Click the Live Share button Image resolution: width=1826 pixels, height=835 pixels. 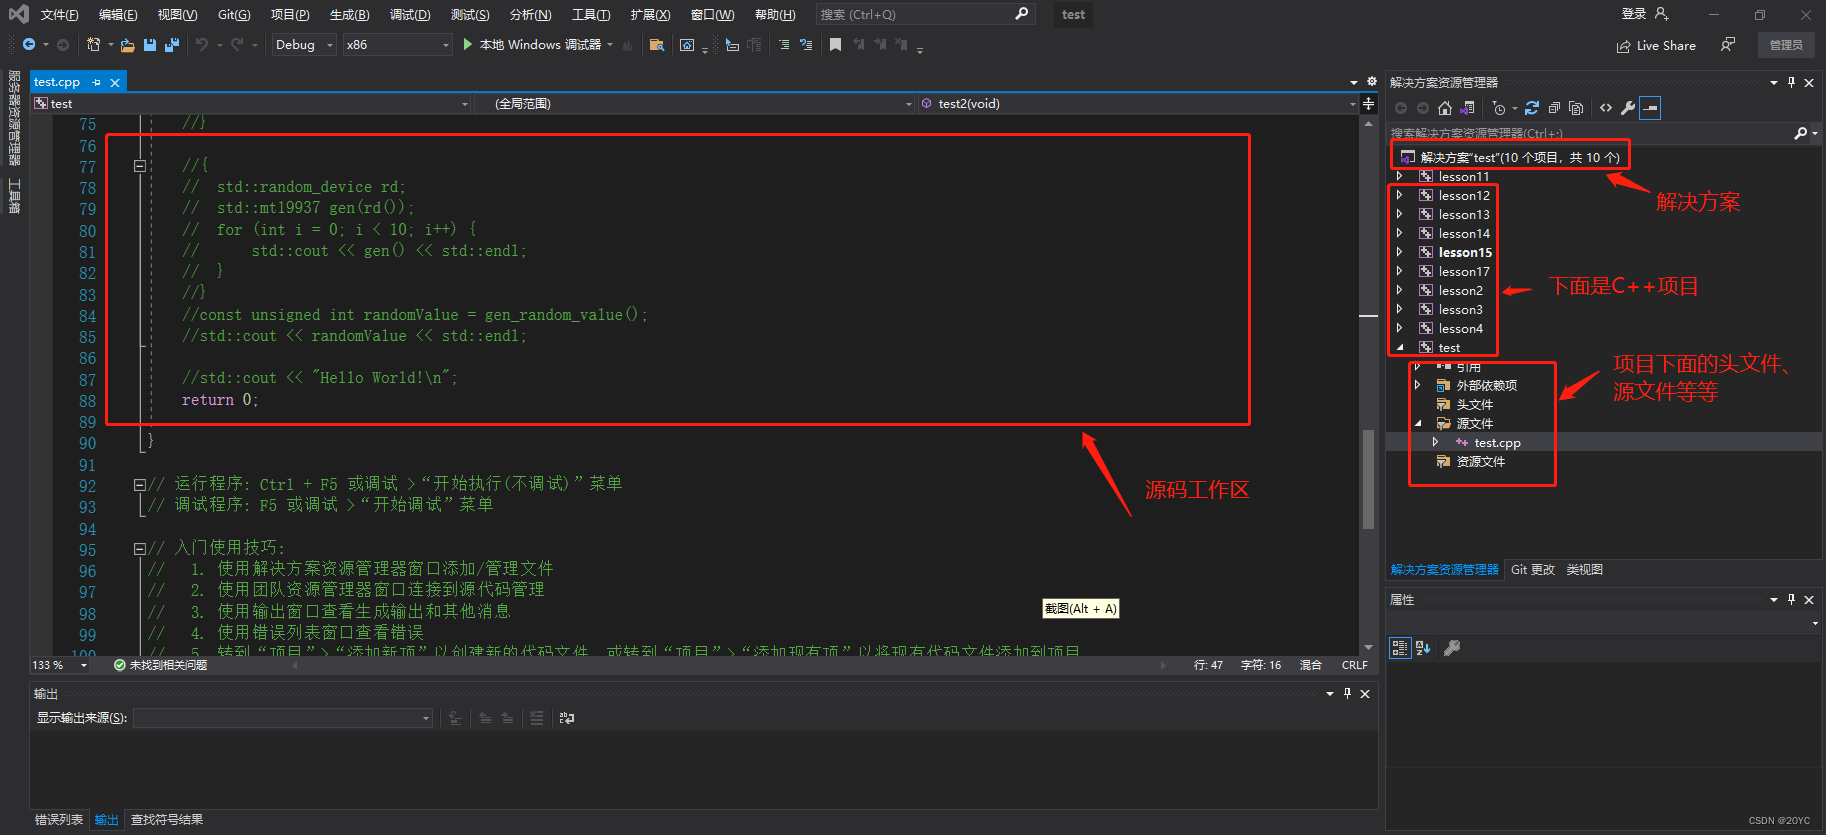1656,46
